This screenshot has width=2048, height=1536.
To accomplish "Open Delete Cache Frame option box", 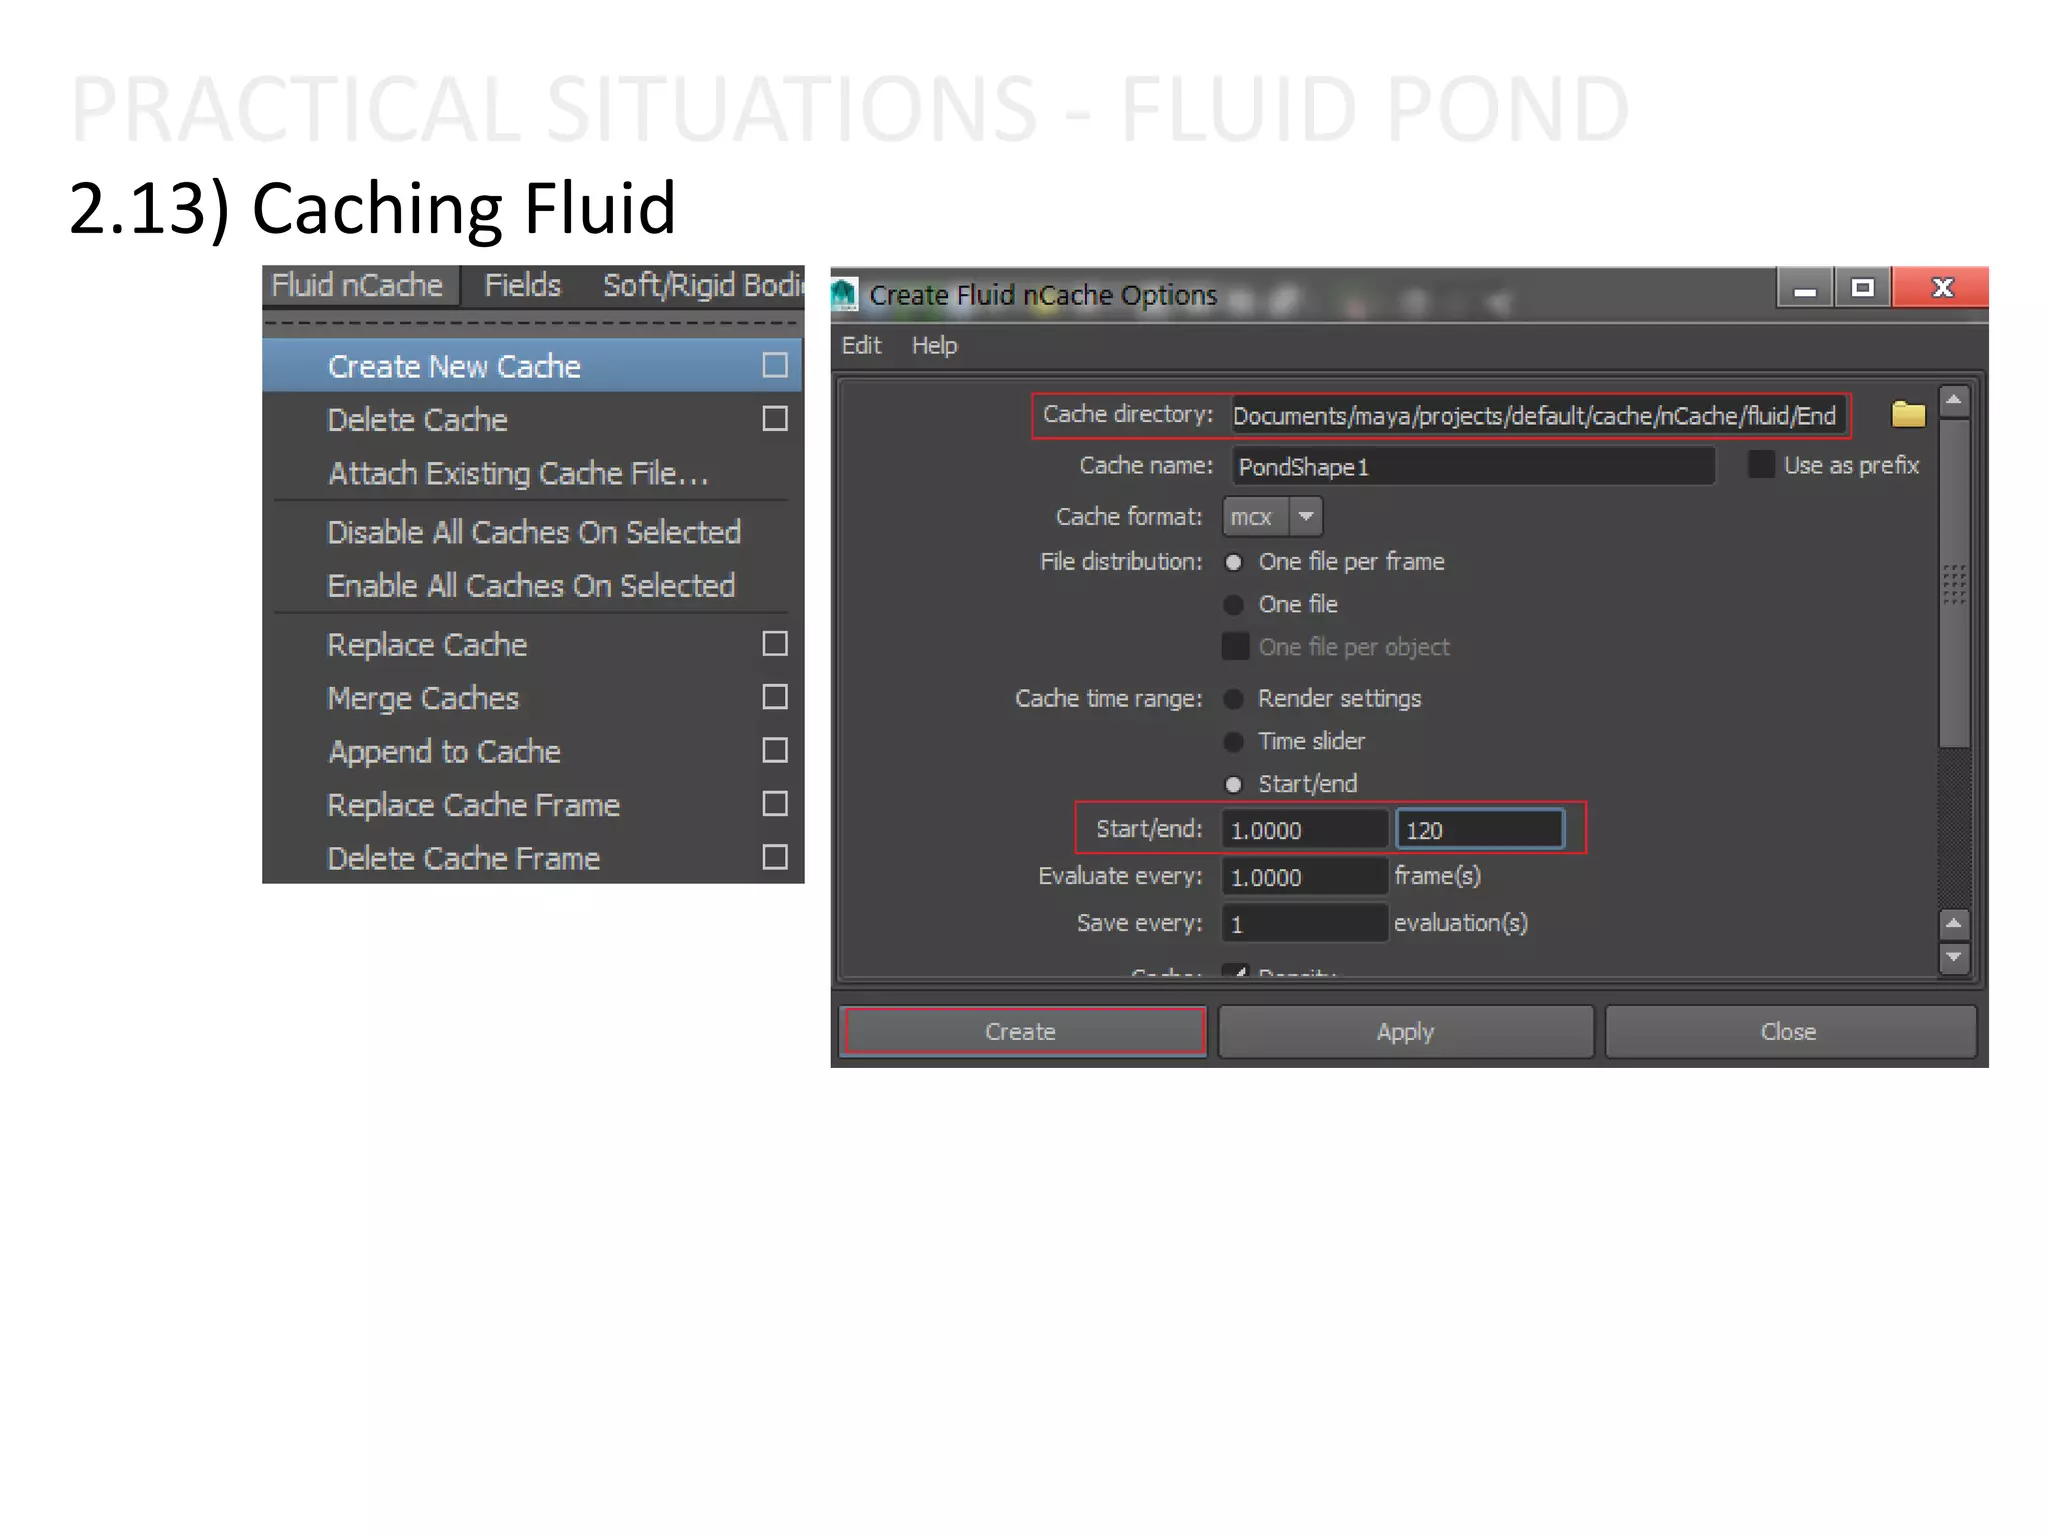I will tap(775, 857).
